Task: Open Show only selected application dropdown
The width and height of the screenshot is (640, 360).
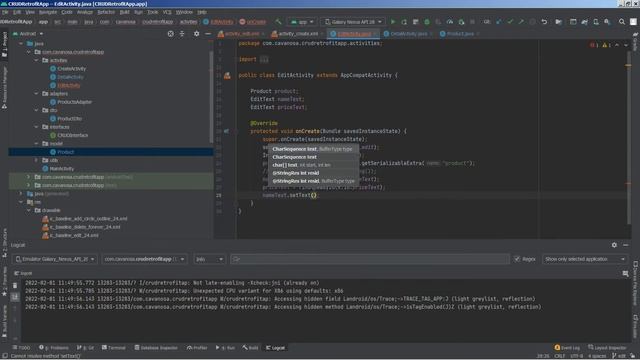Action: pos(584,259)
